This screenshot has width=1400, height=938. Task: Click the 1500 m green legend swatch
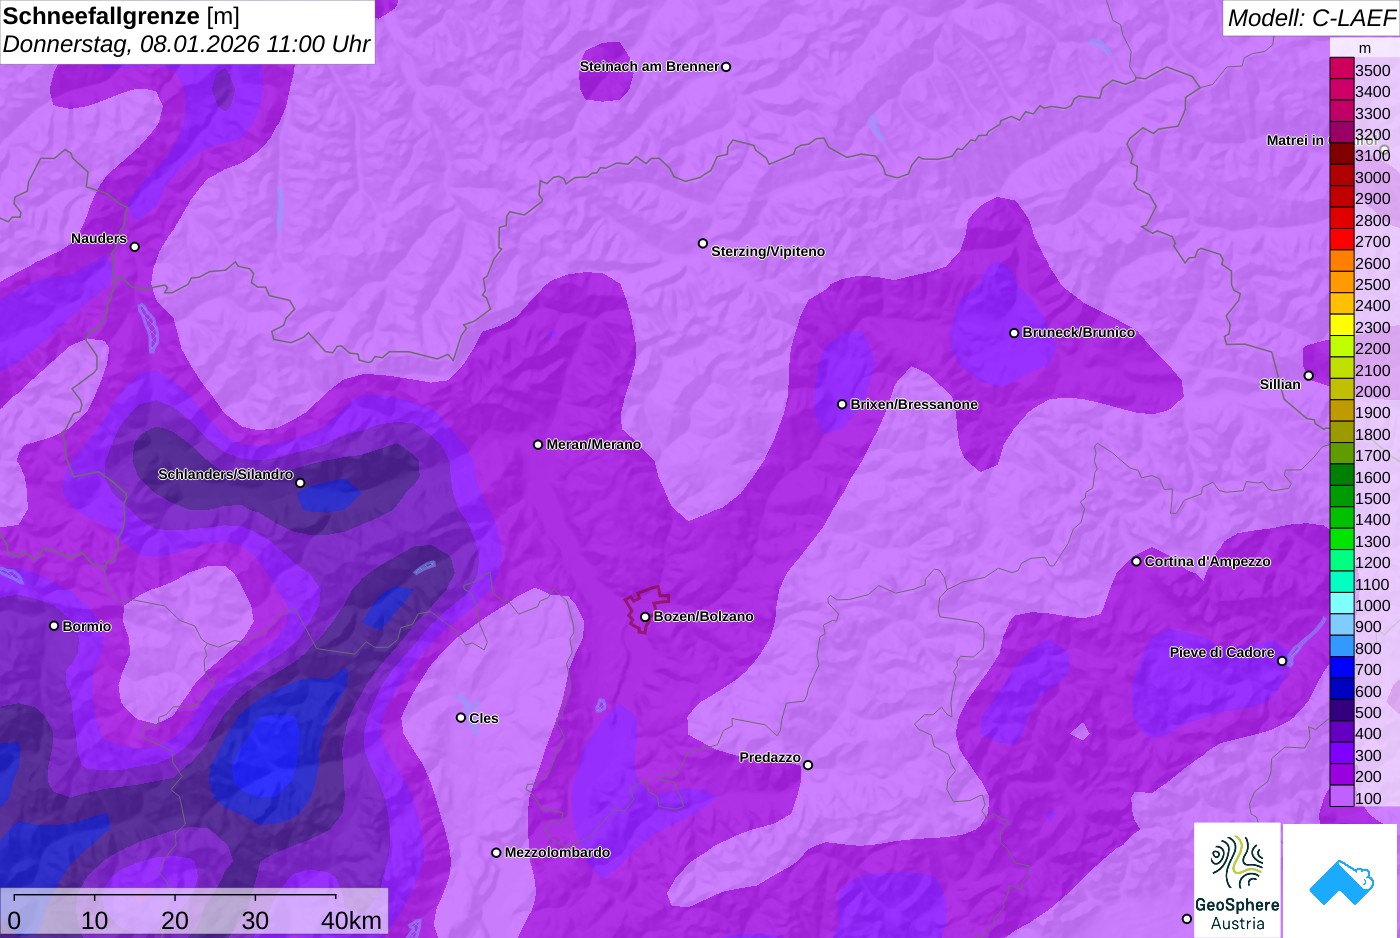click(x=1342, y=497)
